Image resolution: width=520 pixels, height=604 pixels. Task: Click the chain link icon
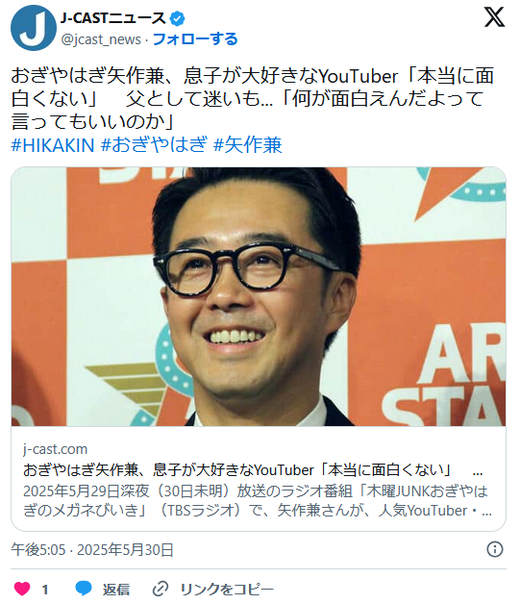coord(160,589)
